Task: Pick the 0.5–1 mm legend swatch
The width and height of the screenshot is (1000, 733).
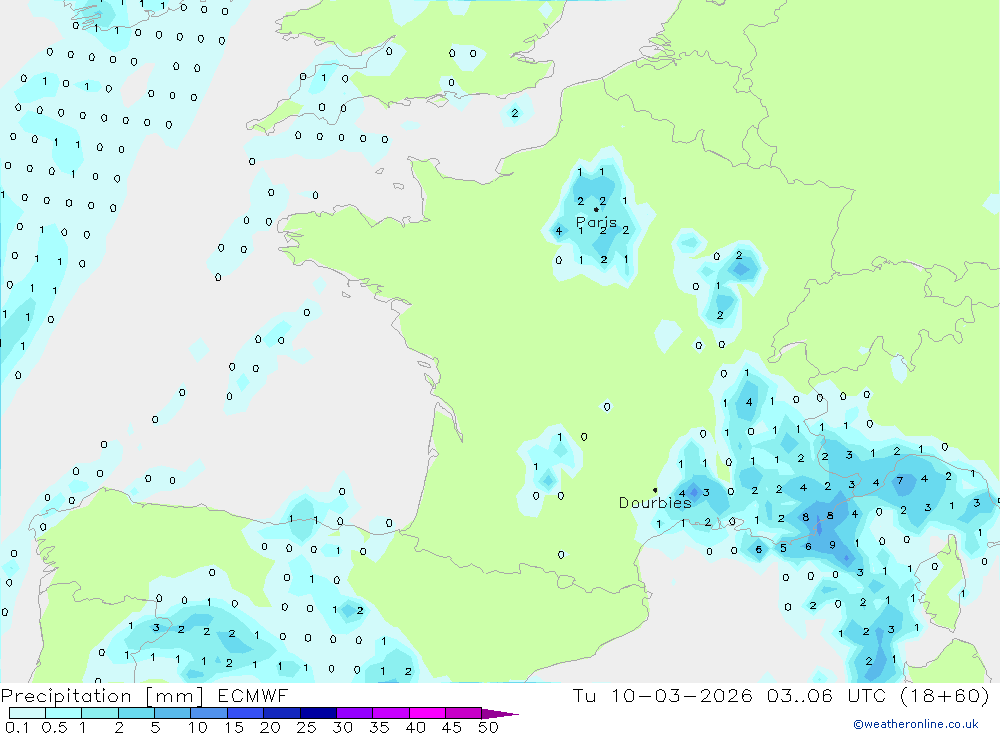Action: [64, 713]
